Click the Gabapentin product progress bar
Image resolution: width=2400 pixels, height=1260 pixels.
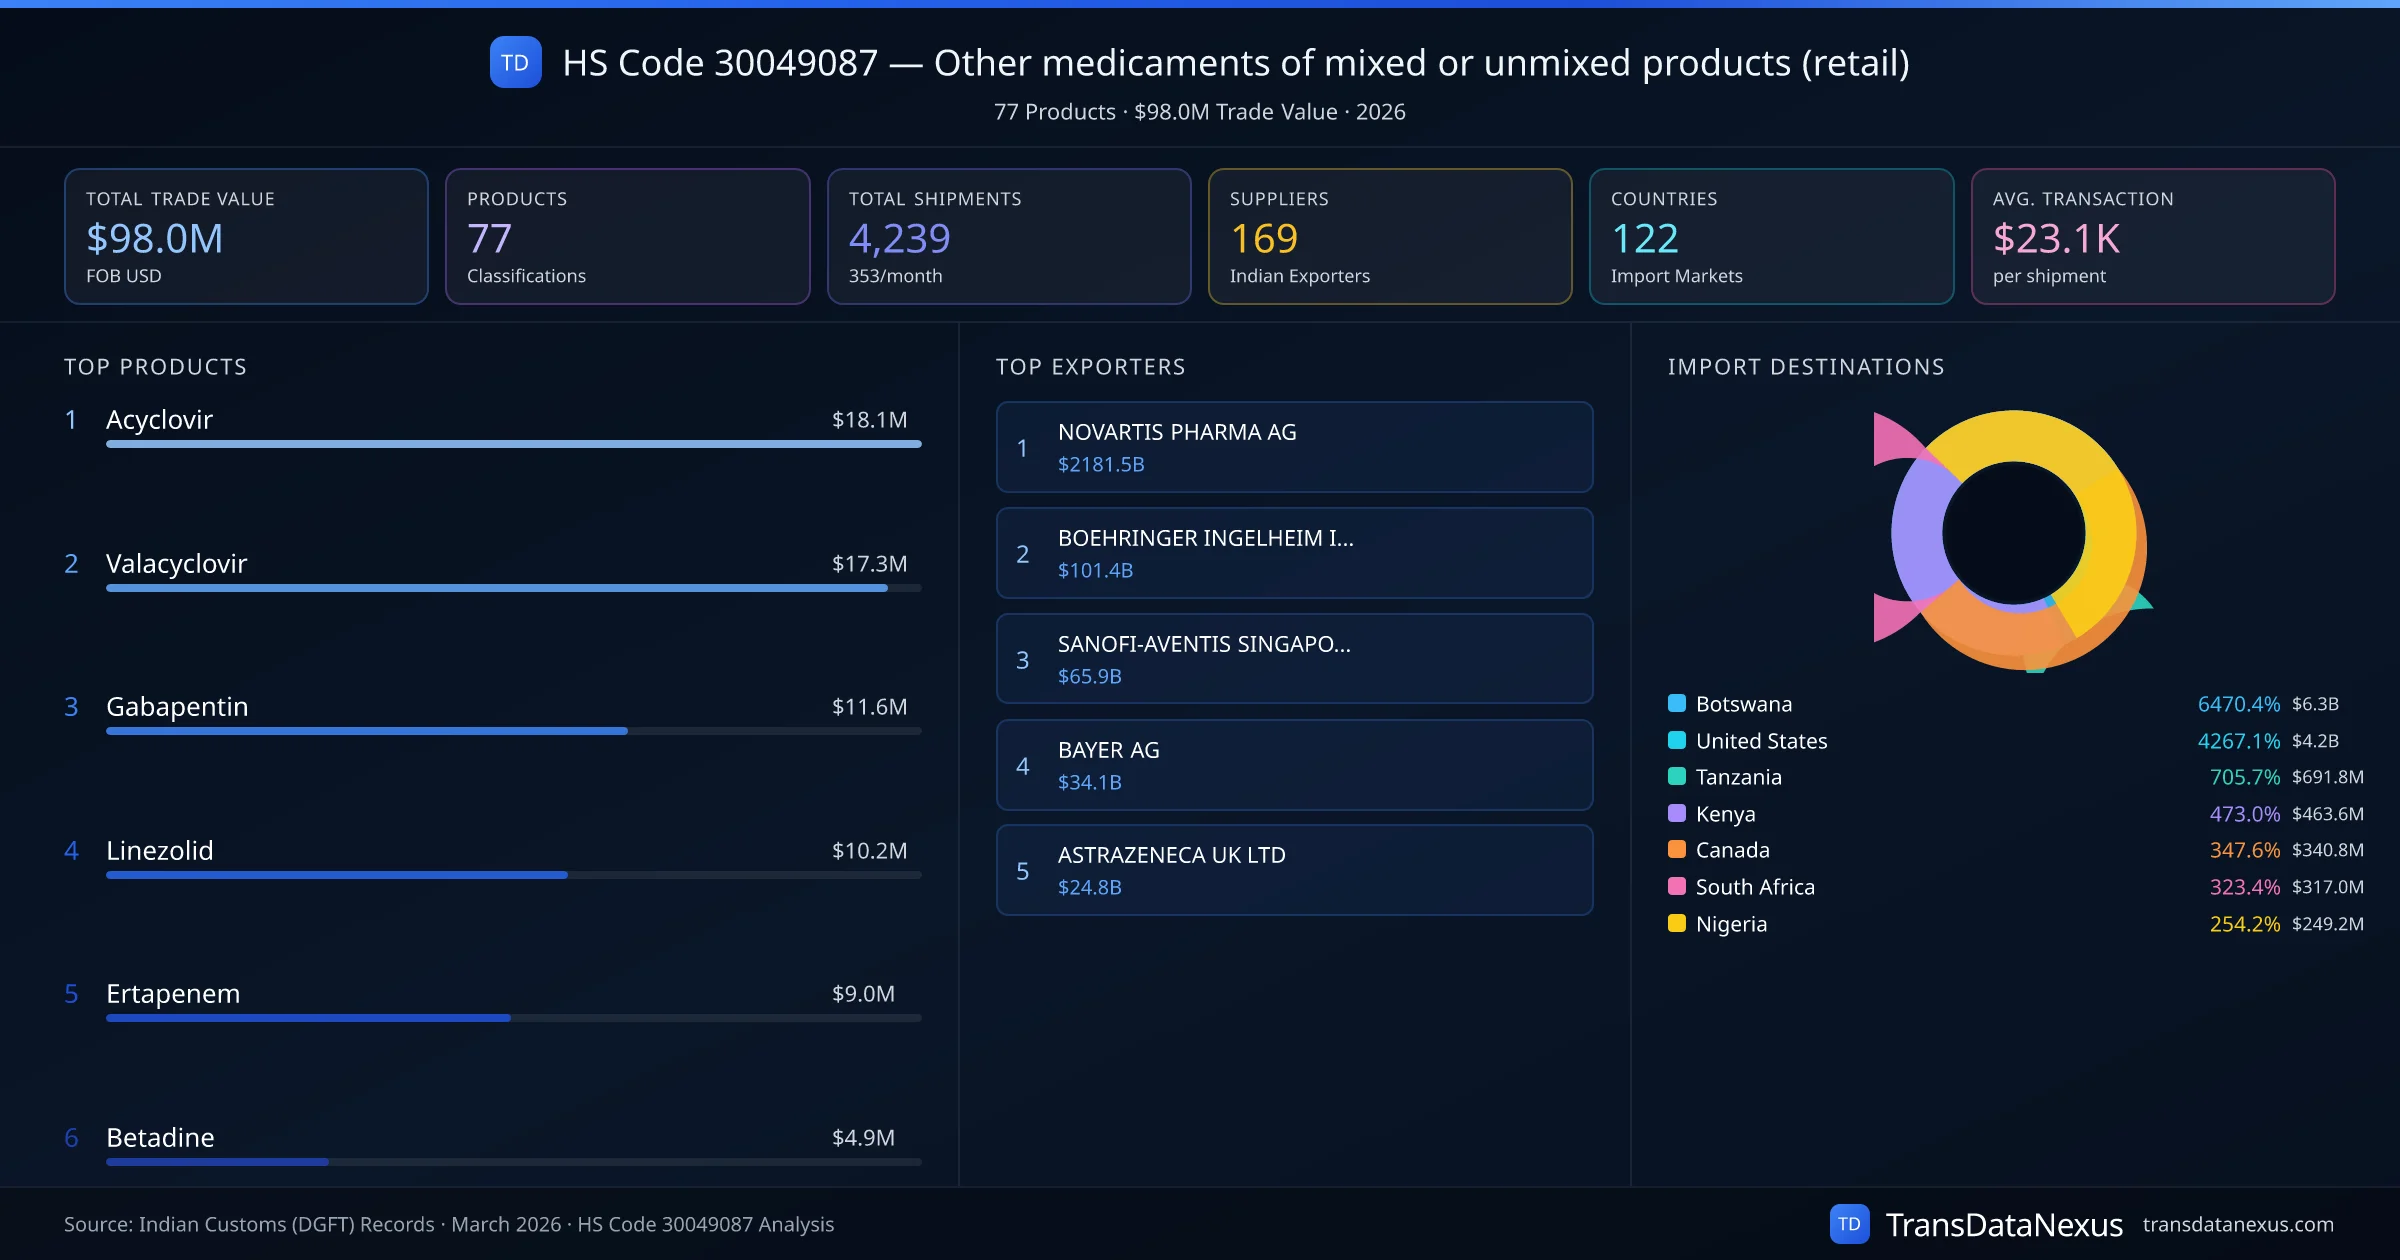tap(366, 731)
